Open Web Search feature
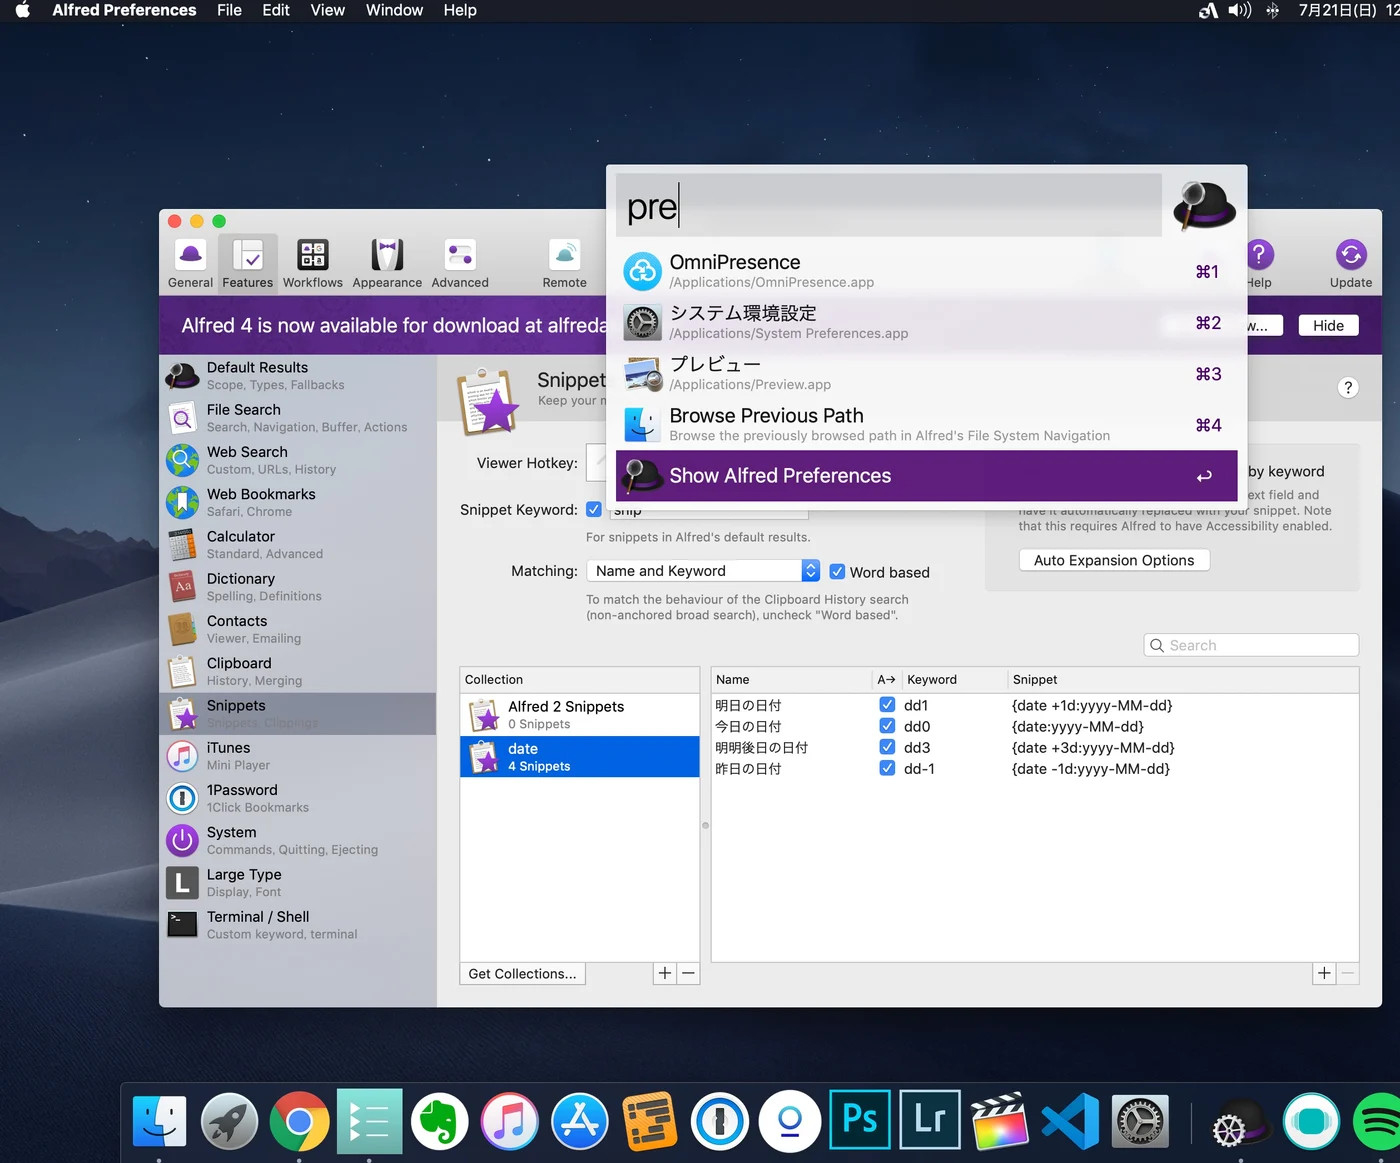 tap(298, 460)
